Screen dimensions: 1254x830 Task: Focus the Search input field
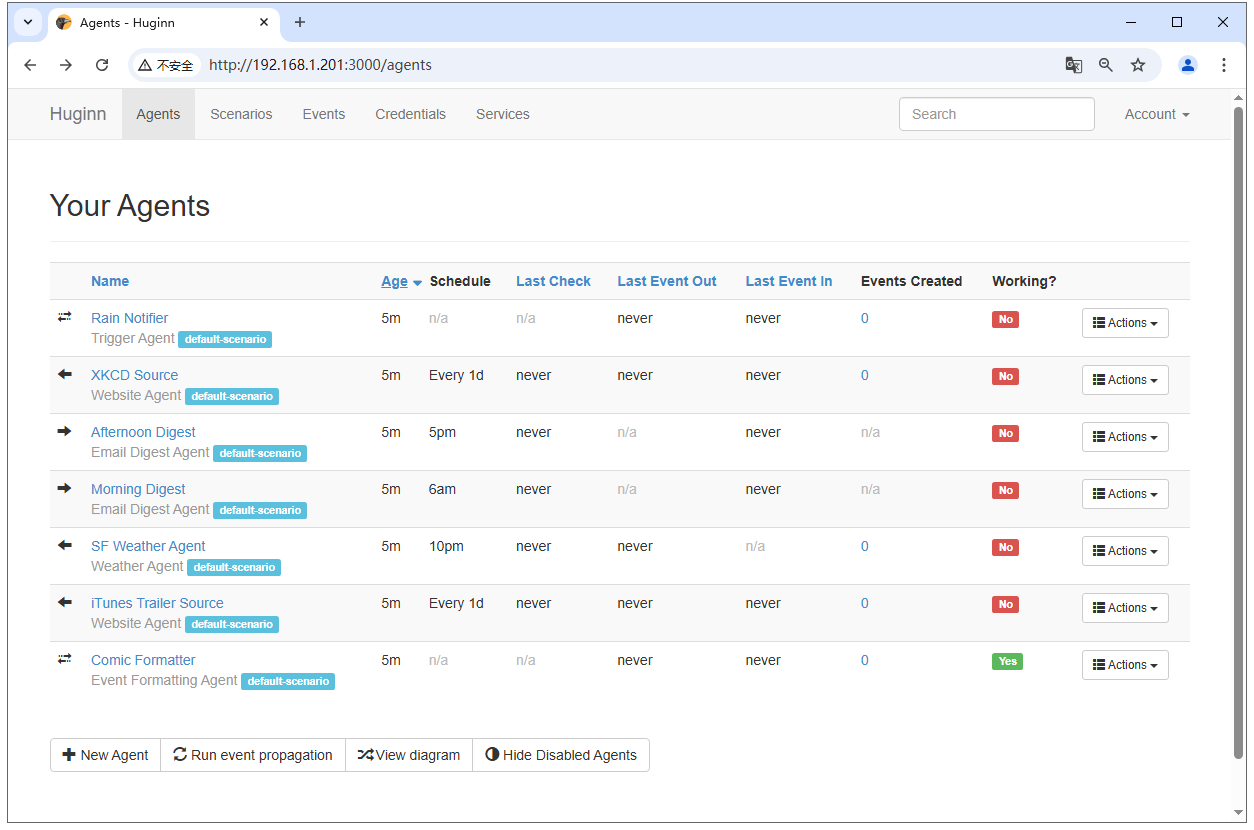pyautogui.click(x=997, y=114)
